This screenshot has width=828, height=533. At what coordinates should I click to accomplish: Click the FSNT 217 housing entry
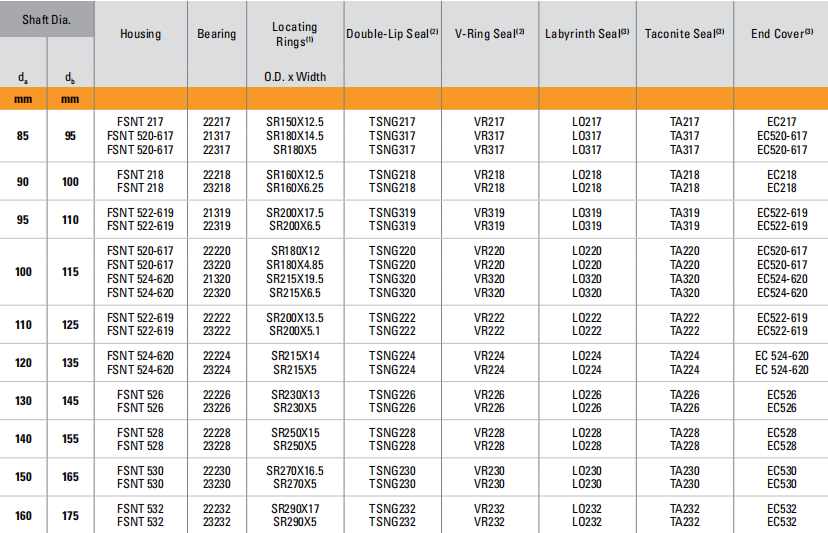[x=140, y=122]
